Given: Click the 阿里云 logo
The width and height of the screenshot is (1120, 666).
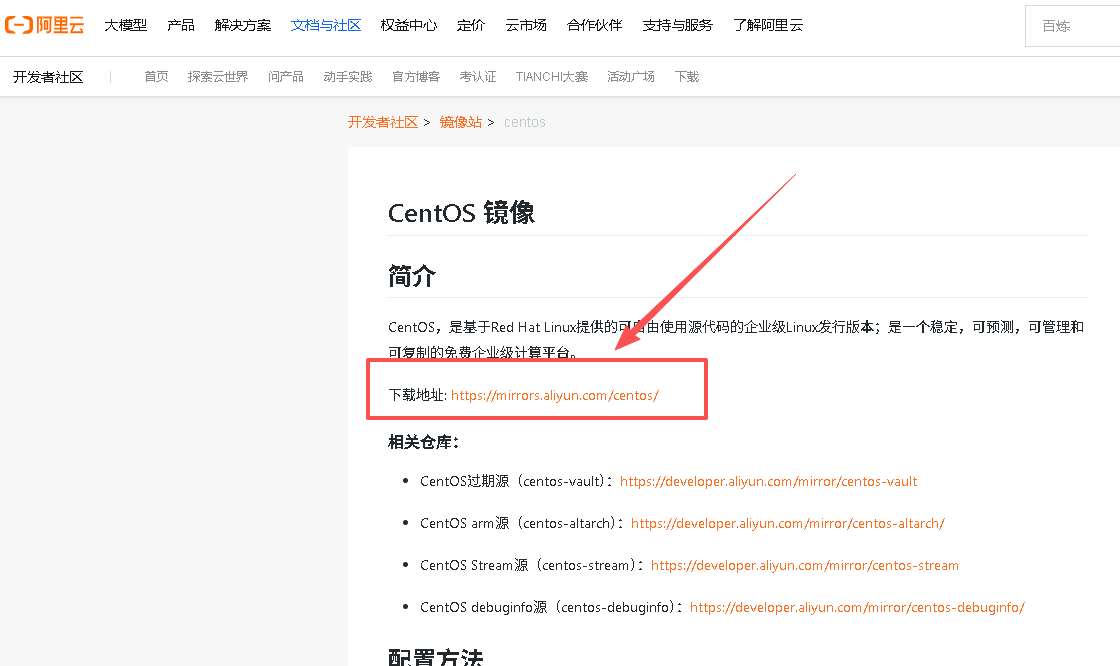Looking at the screenshot, I should coord(44,25).
